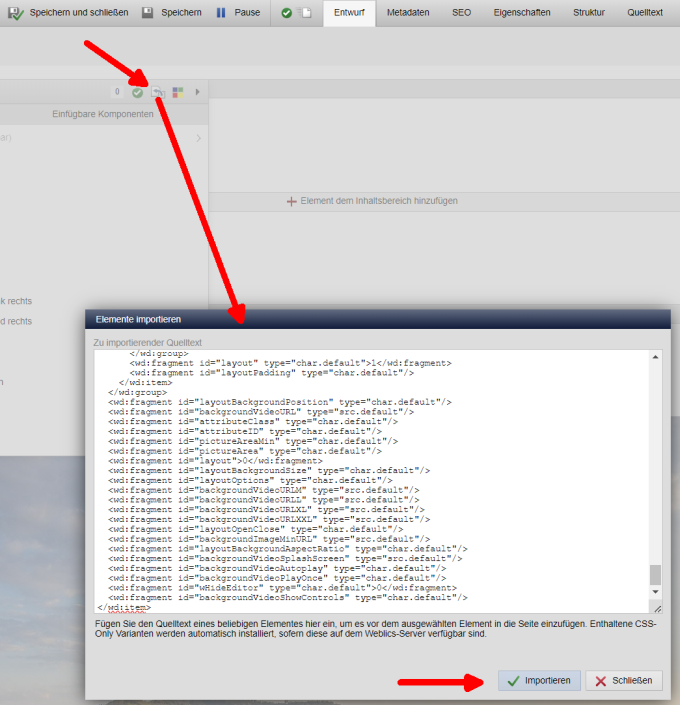Expand the chevron in the component list row

click(198, 138)
